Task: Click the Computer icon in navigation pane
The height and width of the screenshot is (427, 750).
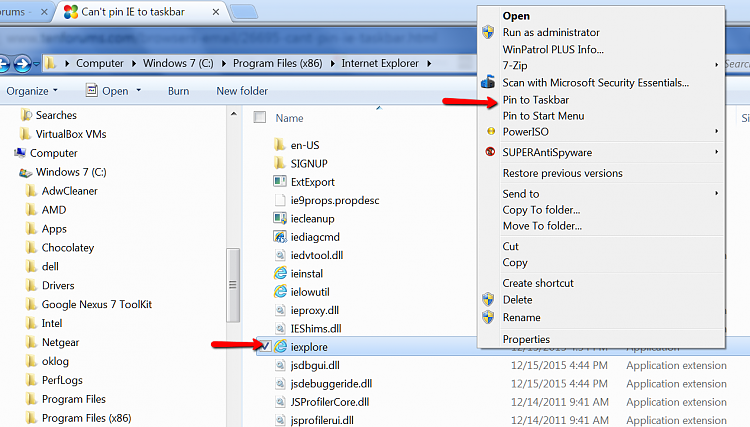Action: [x=20, y=153]
